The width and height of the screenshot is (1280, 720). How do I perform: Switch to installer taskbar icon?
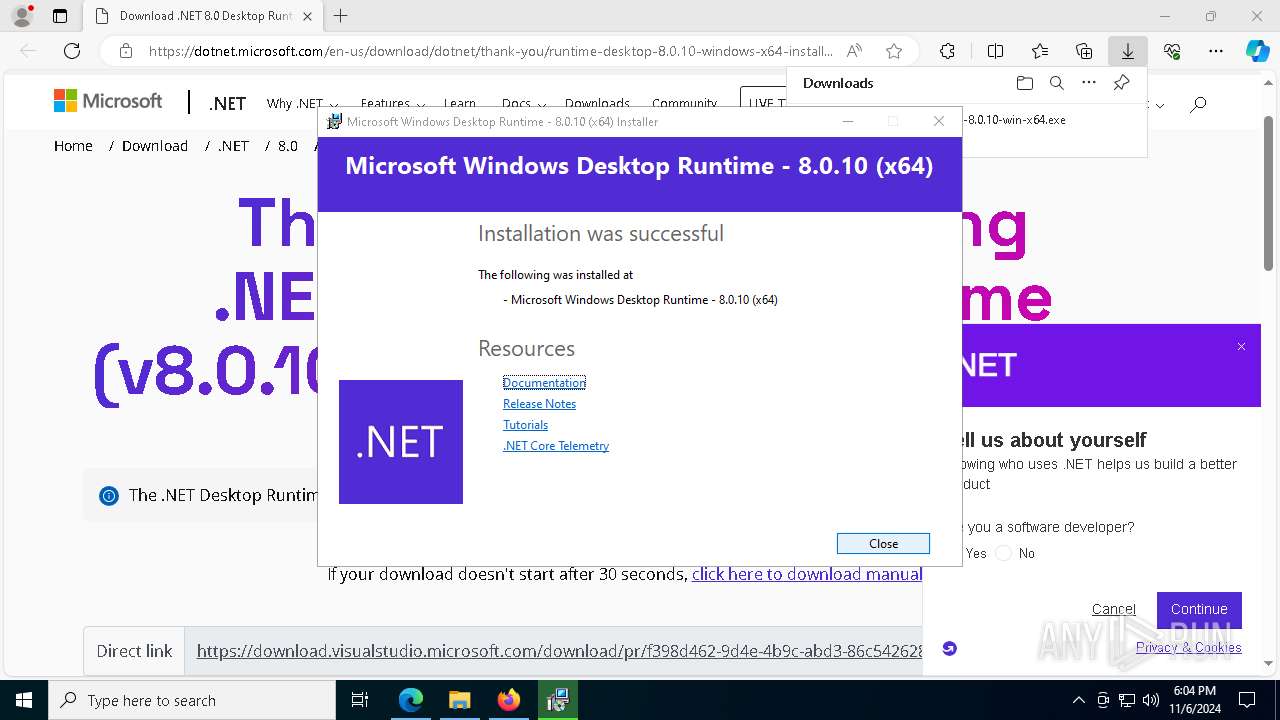(557, 700)
